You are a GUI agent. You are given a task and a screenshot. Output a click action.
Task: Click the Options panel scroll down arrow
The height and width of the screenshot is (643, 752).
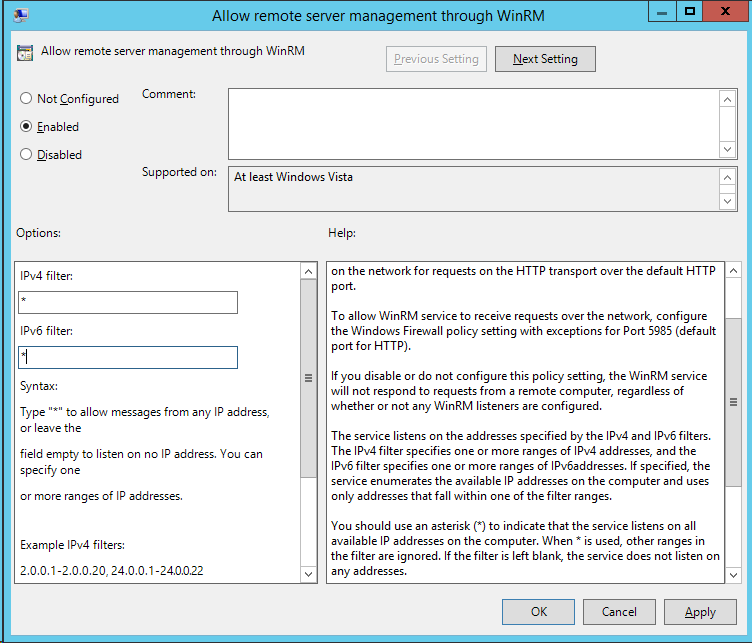(x=308, y=574)
